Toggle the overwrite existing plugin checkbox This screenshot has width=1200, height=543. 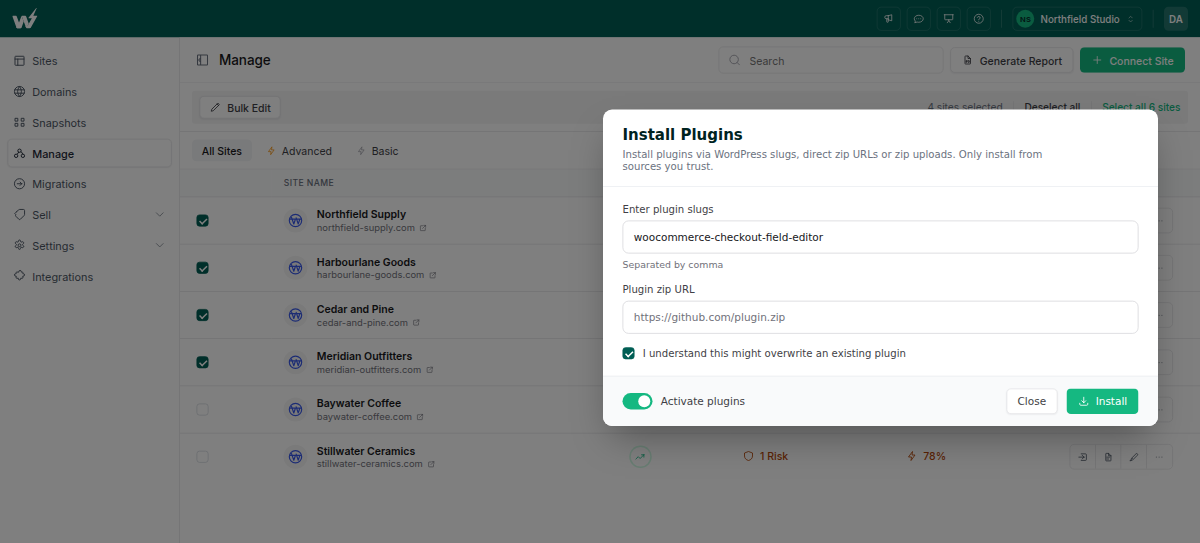[629, 353]
